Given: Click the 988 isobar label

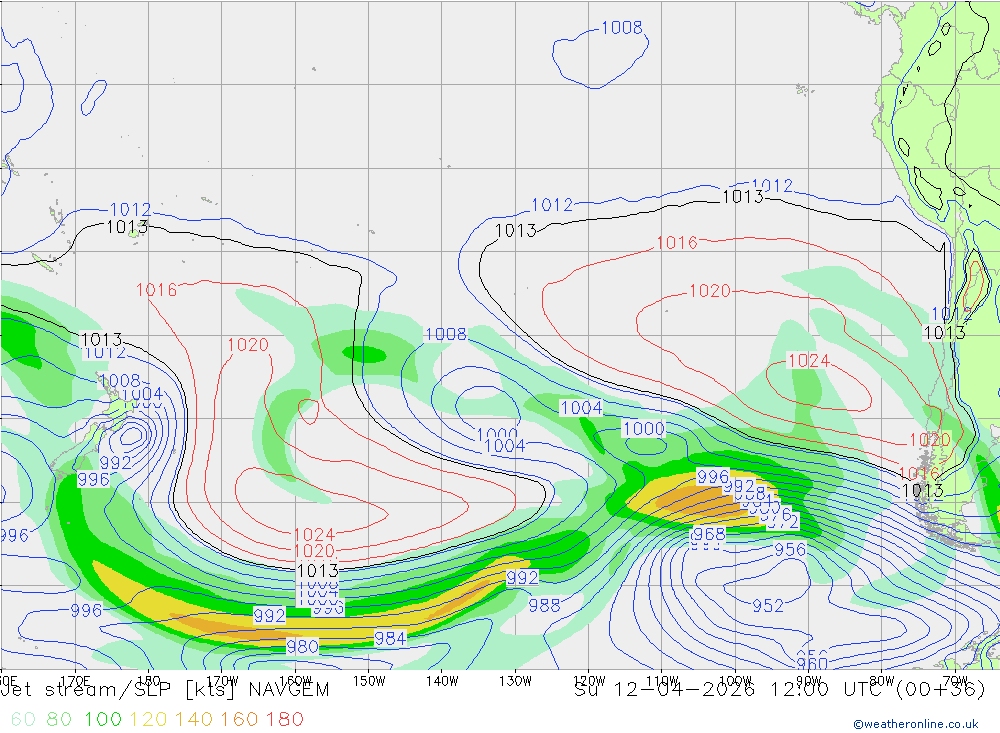Looking at the screenshot, I should (x=545, y=605).
